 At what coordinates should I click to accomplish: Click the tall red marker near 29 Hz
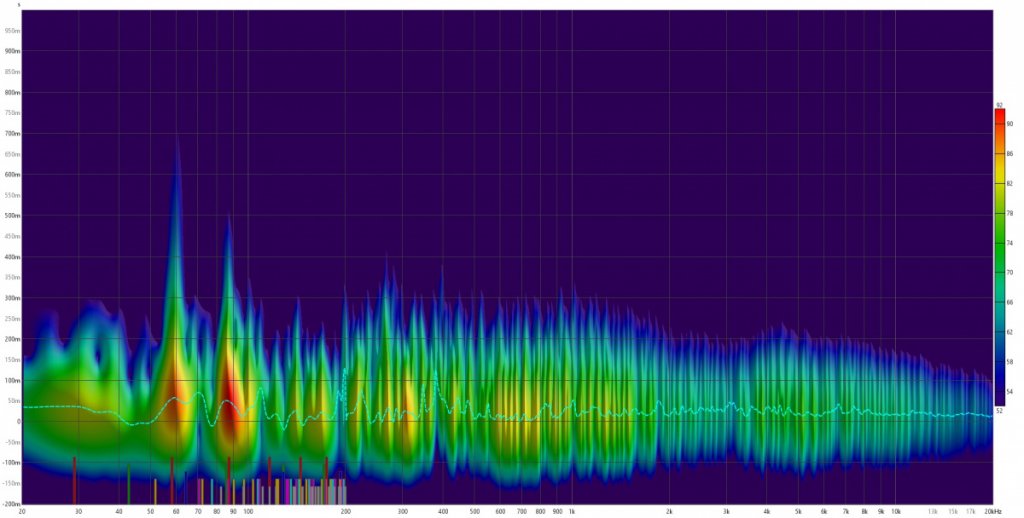[x=74, y=480]
